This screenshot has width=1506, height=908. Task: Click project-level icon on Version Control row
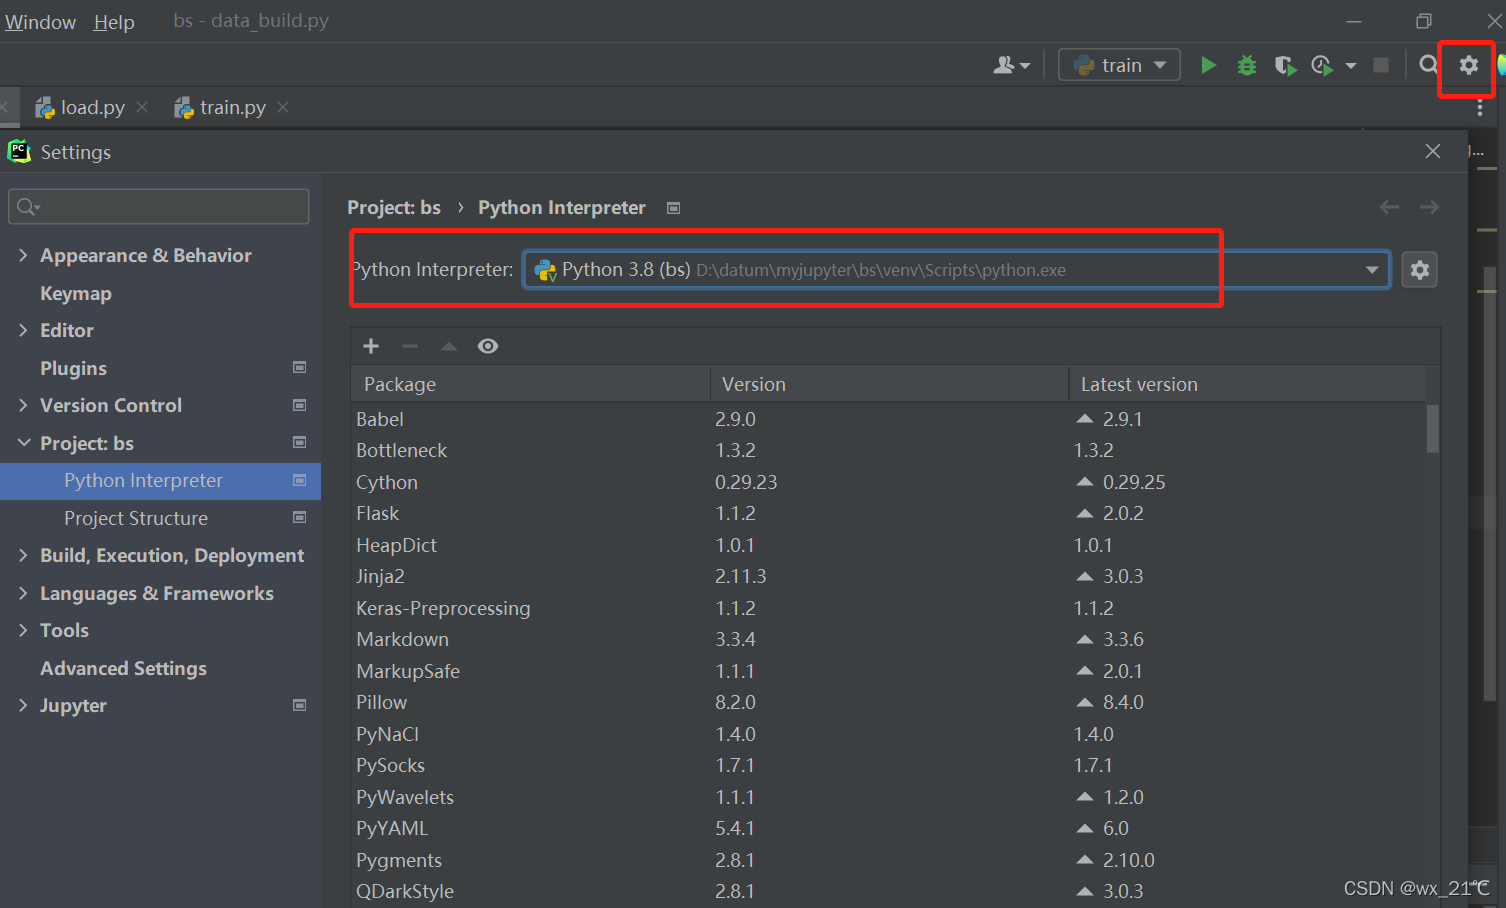[x=299, y=405]
